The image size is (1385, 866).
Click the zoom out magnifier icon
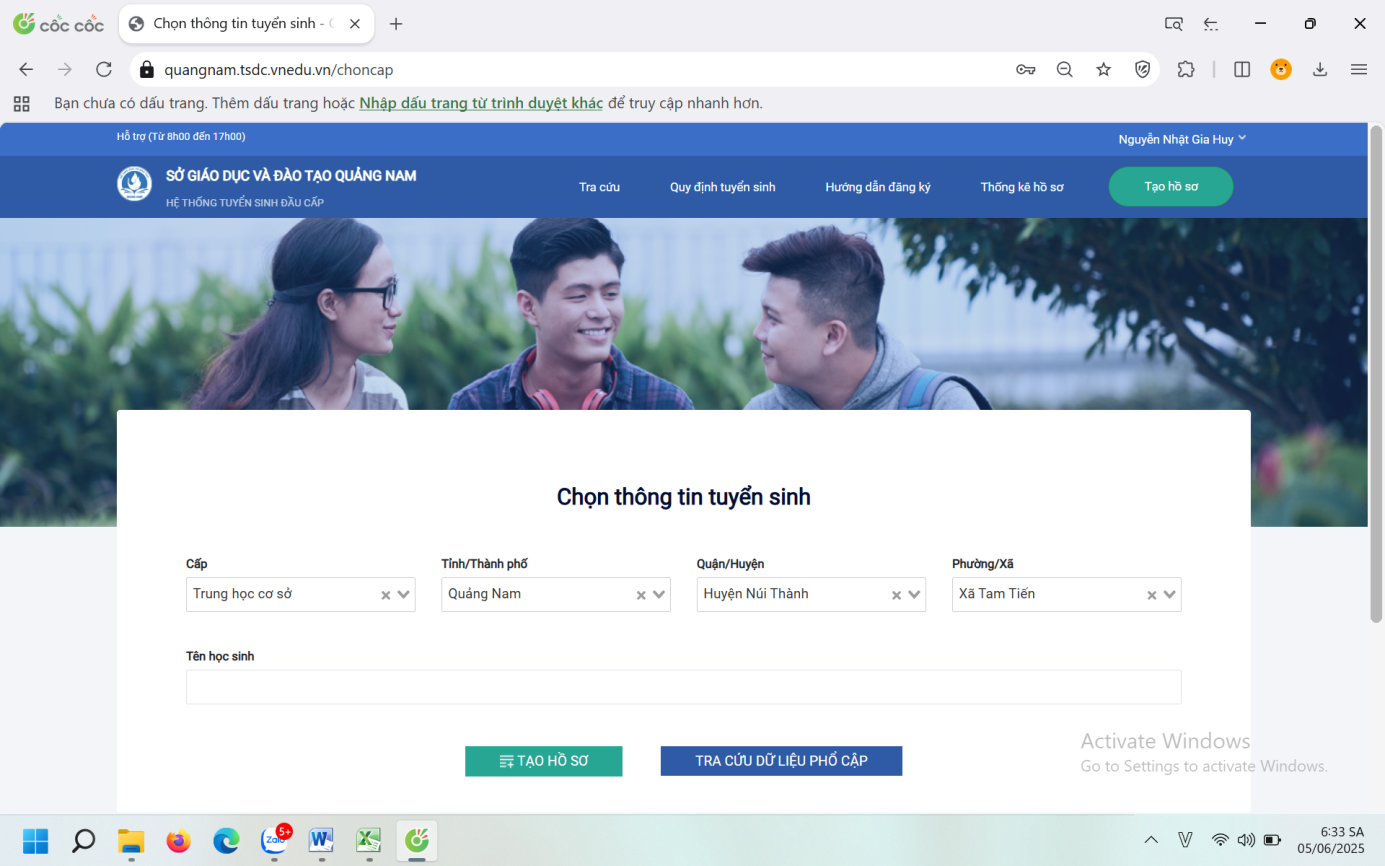[x=1064, y=69]
